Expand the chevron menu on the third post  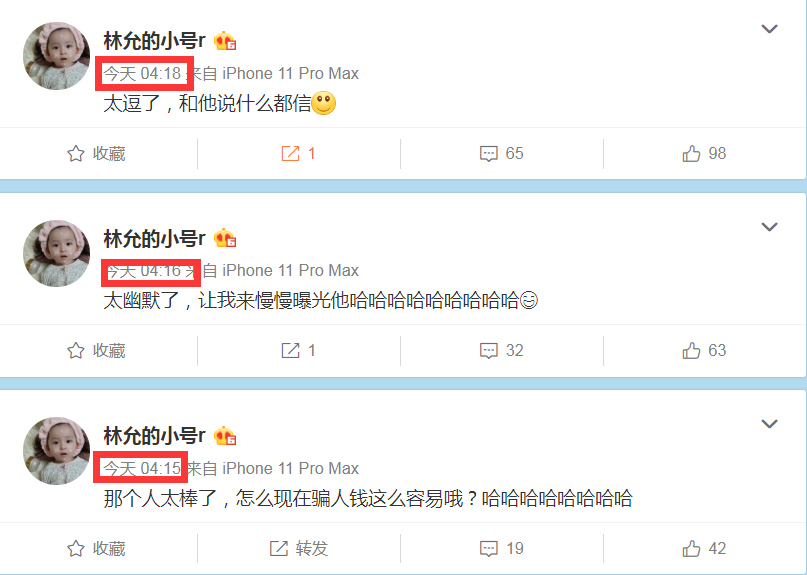(x=769, y=424)
